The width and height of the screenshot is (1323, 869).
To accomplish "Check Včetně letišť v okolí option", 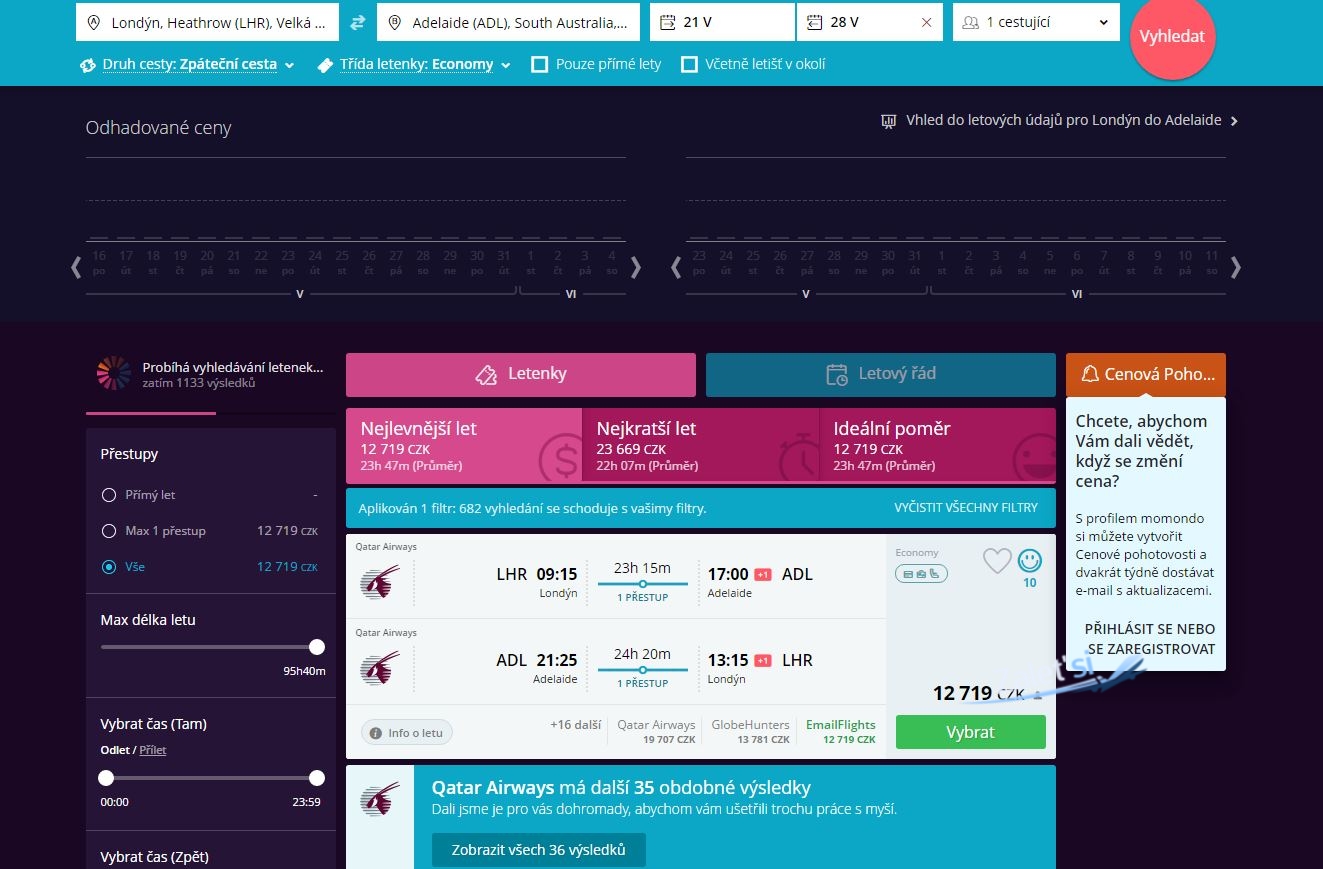I will pos(689,65).
